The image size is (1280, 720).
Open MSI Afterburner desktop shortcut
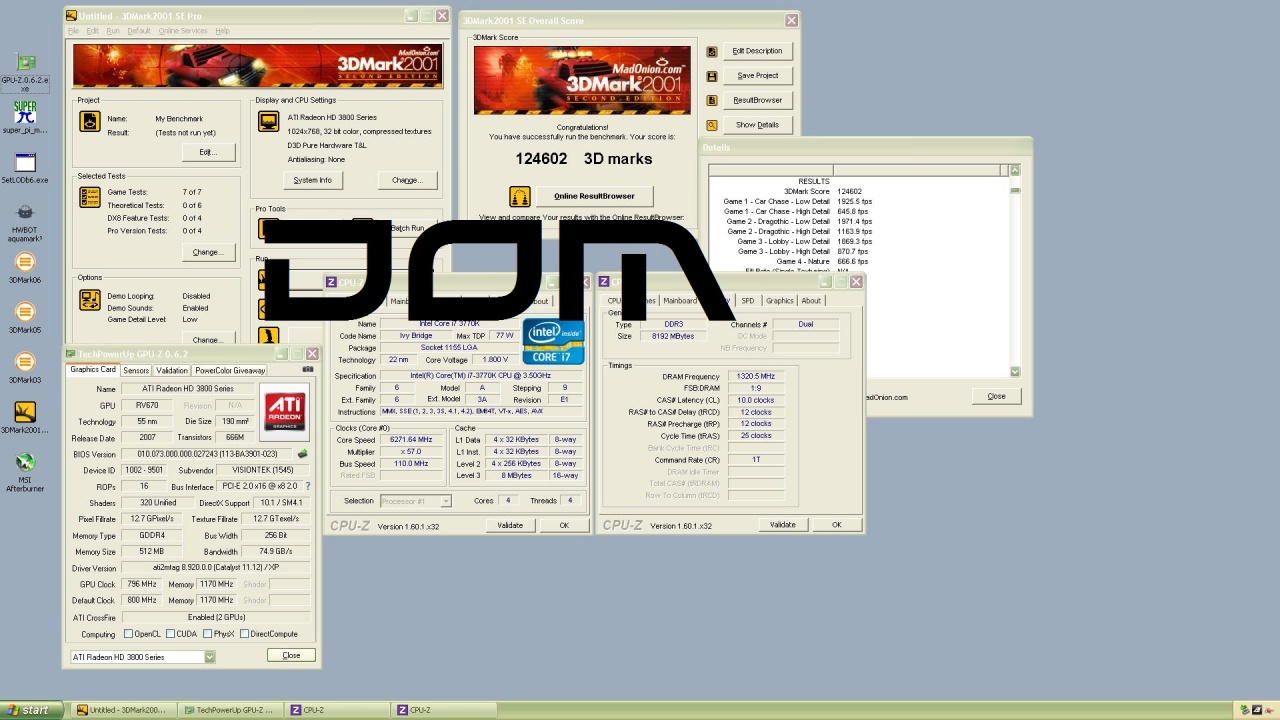[25, 463]
